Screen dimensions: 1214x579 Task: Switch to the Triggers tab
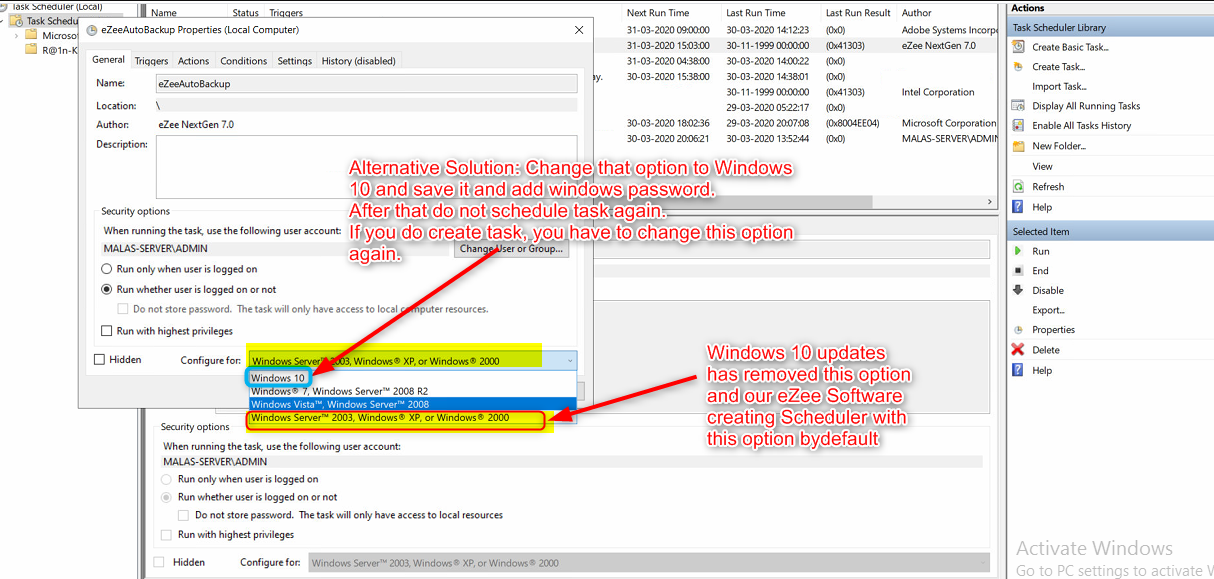tap(152, 61)
